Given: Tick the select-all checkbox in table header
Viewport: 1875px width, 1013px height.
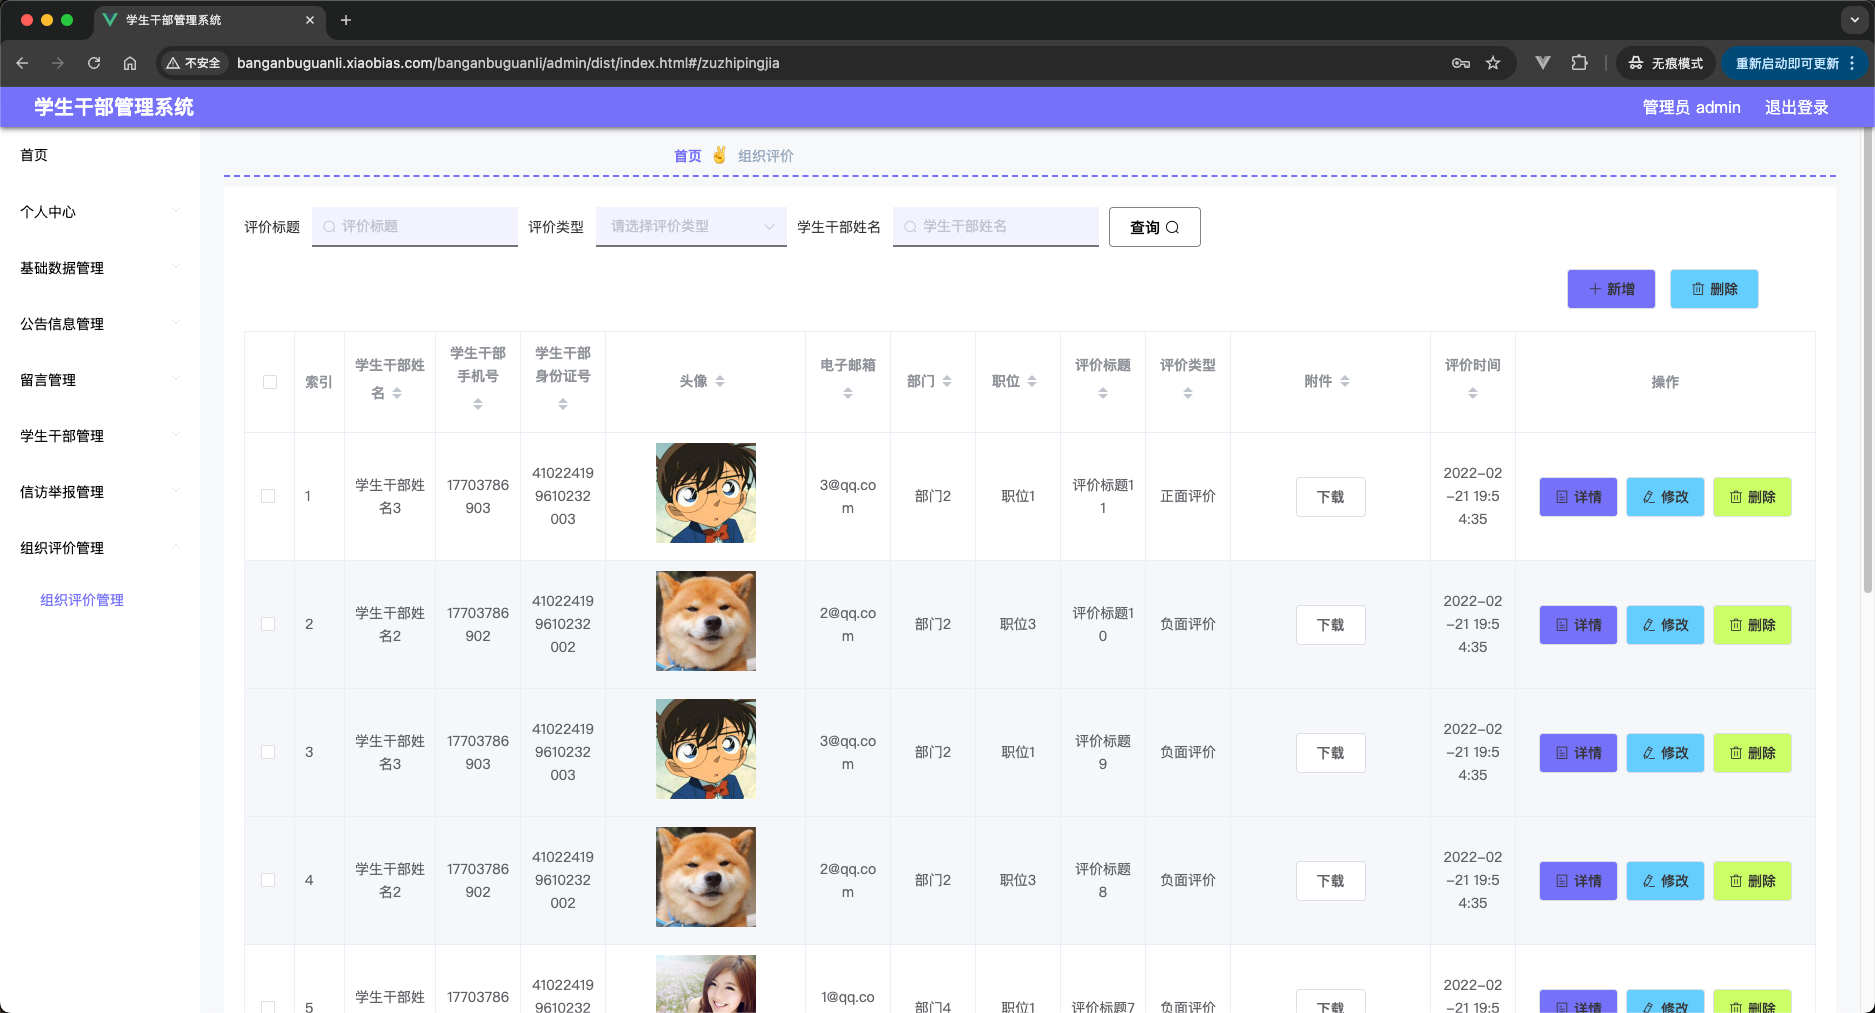Looking at the screenshot, I should coord(270,382).
